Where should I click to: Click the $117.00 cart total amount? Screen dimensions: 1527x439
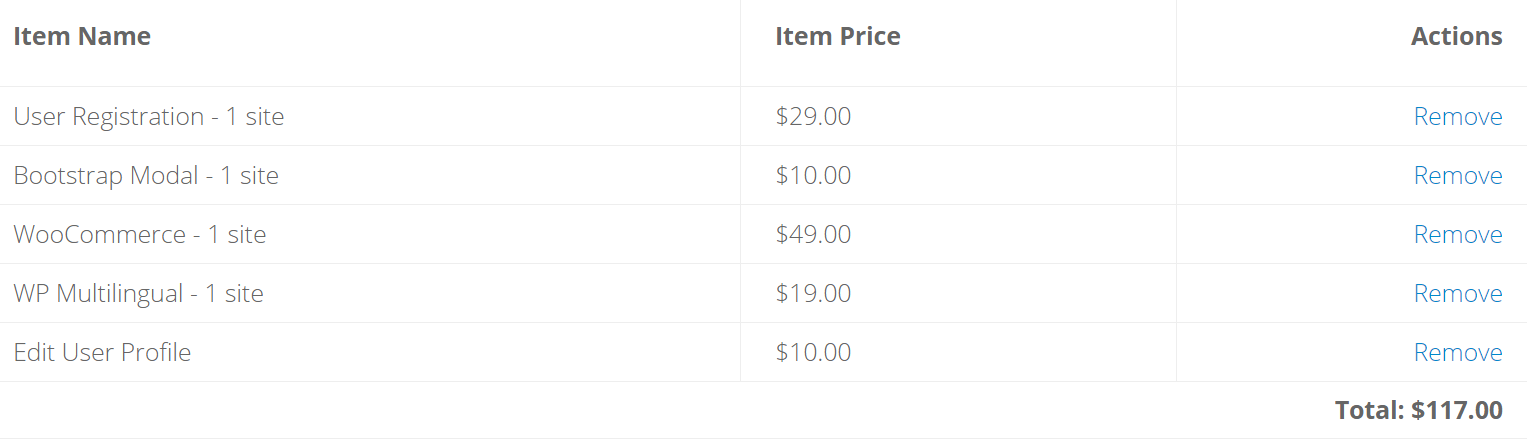tap(1457, 411)
